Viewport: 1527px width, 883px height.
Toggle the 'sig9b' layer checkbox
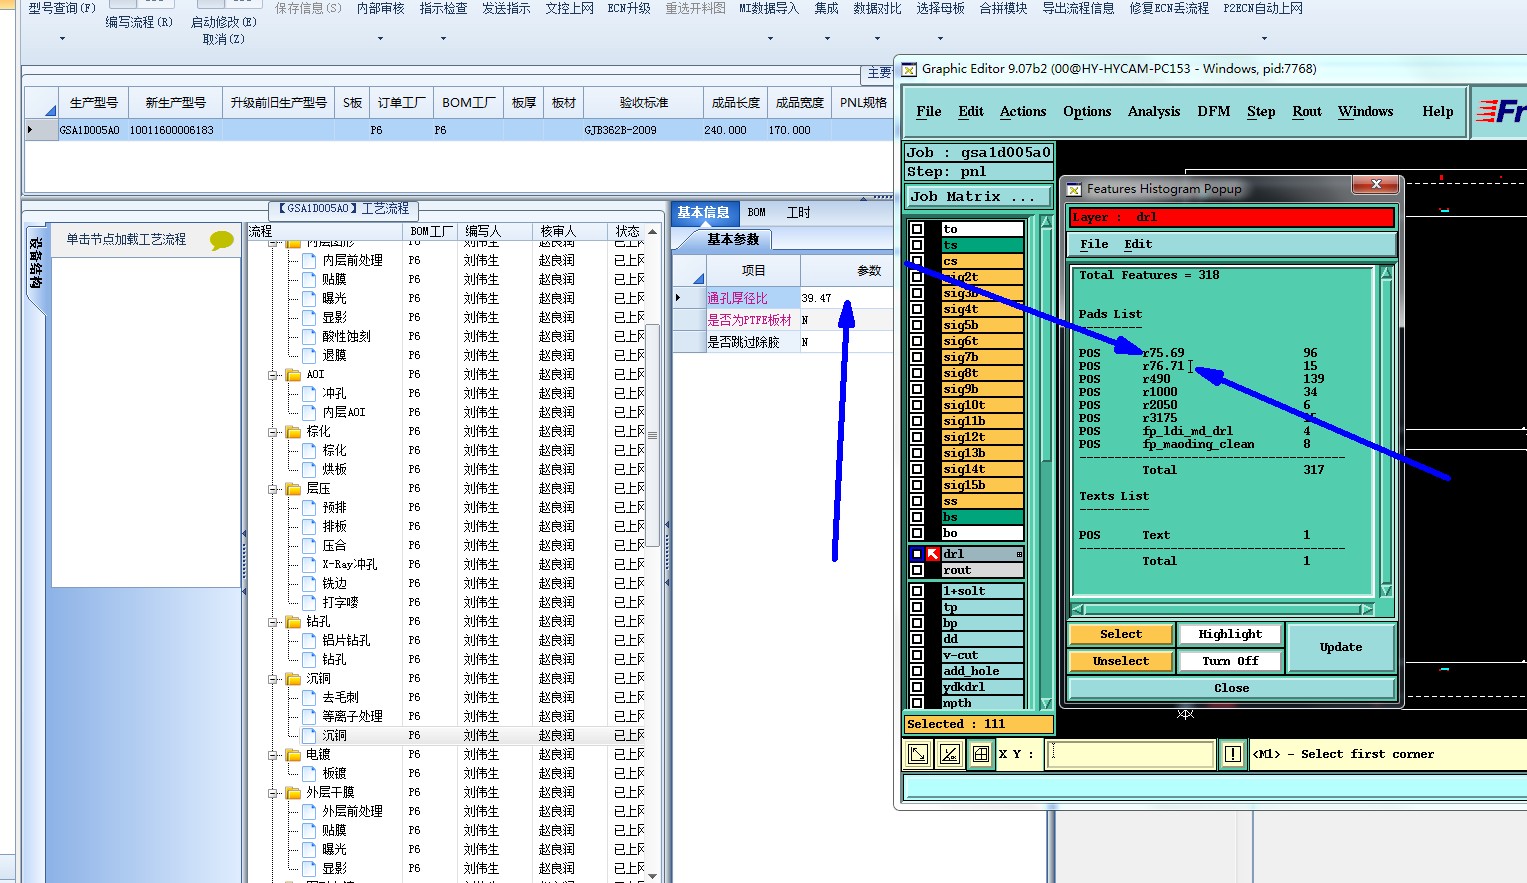pos(917,389)
